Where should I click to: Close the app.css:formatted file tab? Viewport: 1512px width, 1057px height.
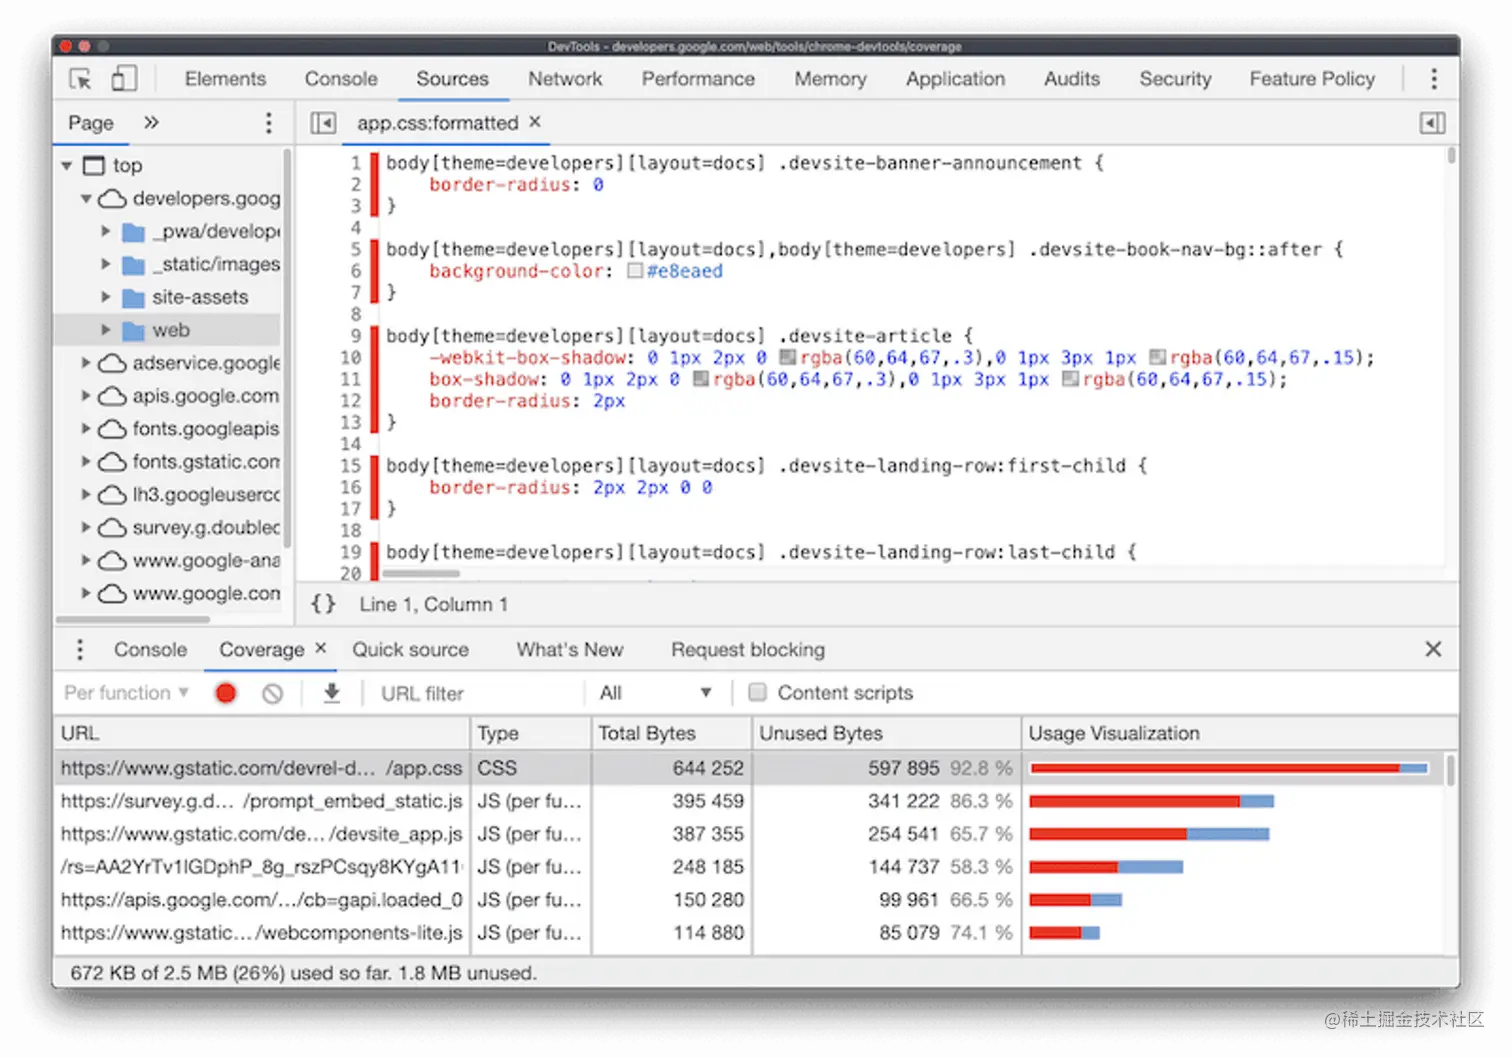(535, 121)
